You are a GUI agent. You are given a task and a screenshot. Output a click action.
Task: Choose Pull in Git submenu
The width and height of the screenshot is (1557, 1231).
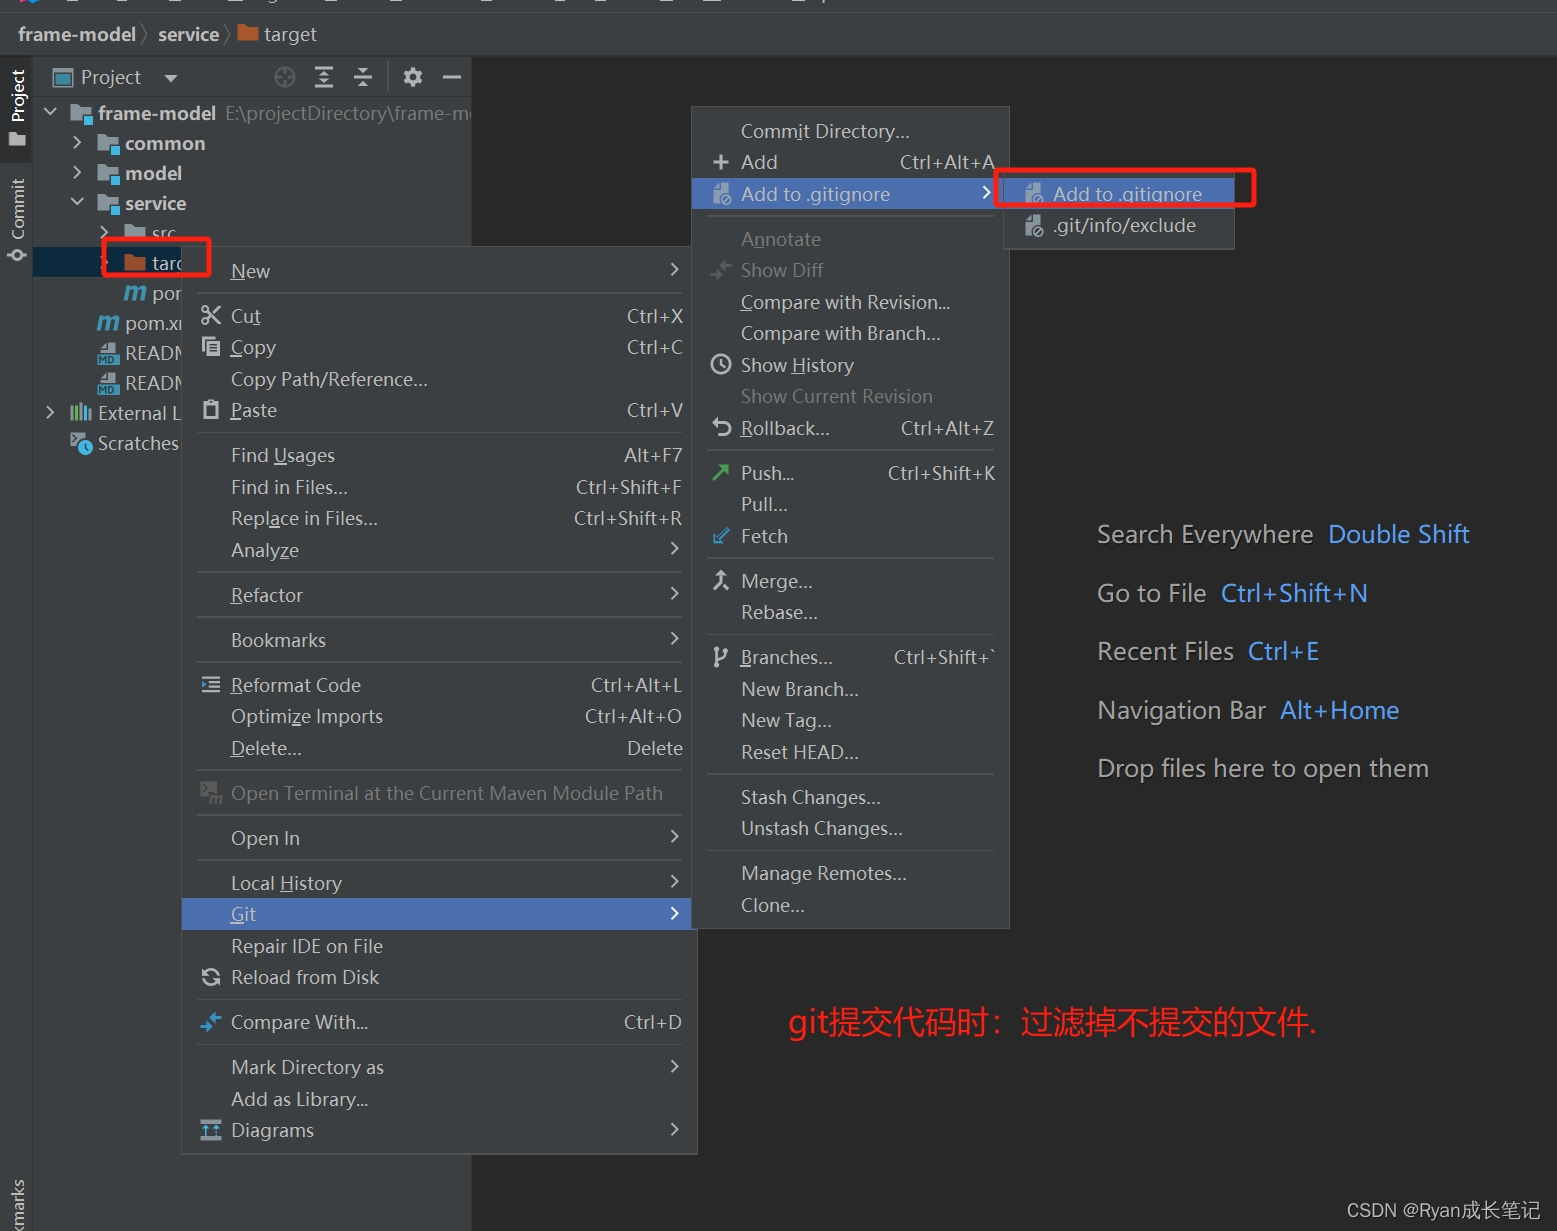coord(850,504)
